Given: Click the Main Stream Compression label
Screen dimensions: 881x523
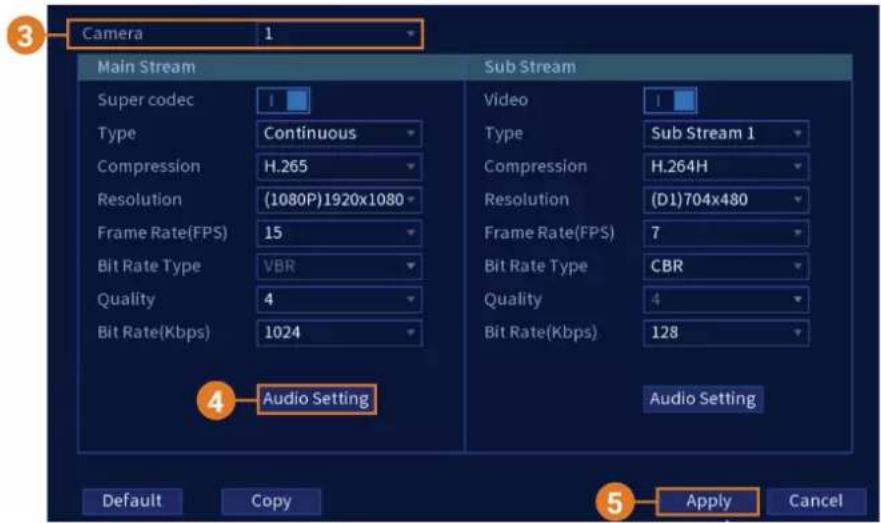Looking at the screenshot, I should click(148, 167).
